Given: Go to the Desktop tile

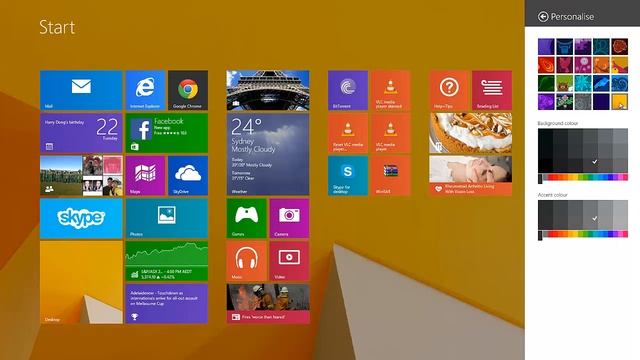Looking at the screenshot, I should click(x=81, y=282).
